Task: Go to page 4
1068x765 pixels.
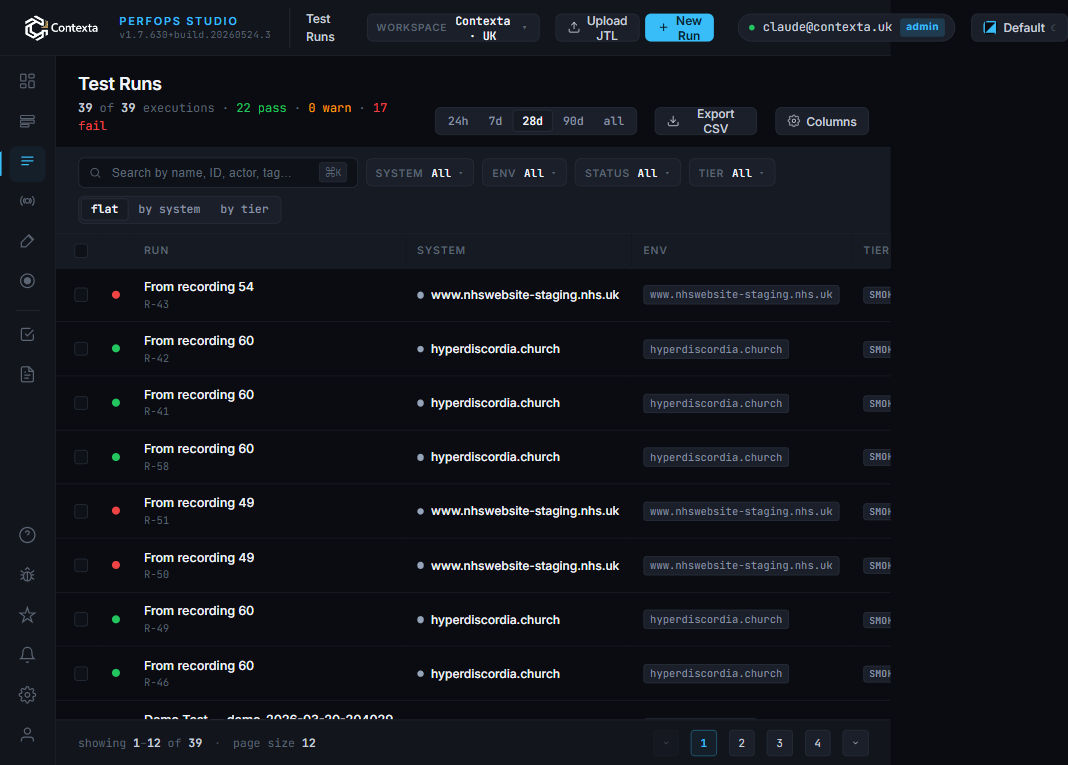Action: (817, 743)
